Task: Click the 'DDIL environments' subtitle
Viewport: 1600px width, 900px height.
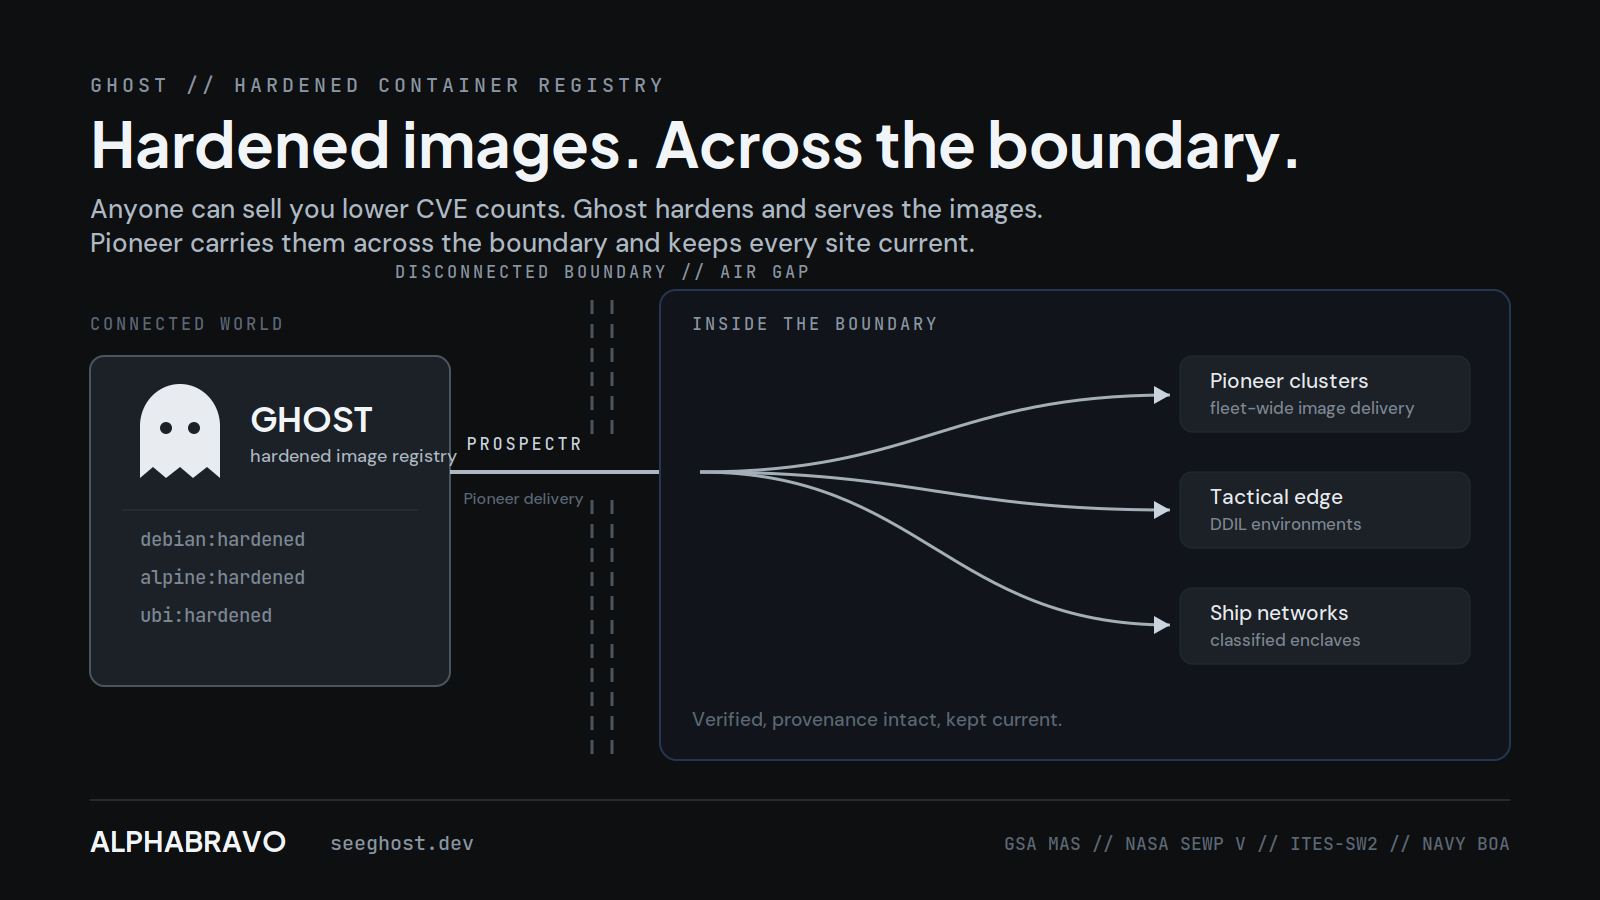Action: coord(1285,524)
